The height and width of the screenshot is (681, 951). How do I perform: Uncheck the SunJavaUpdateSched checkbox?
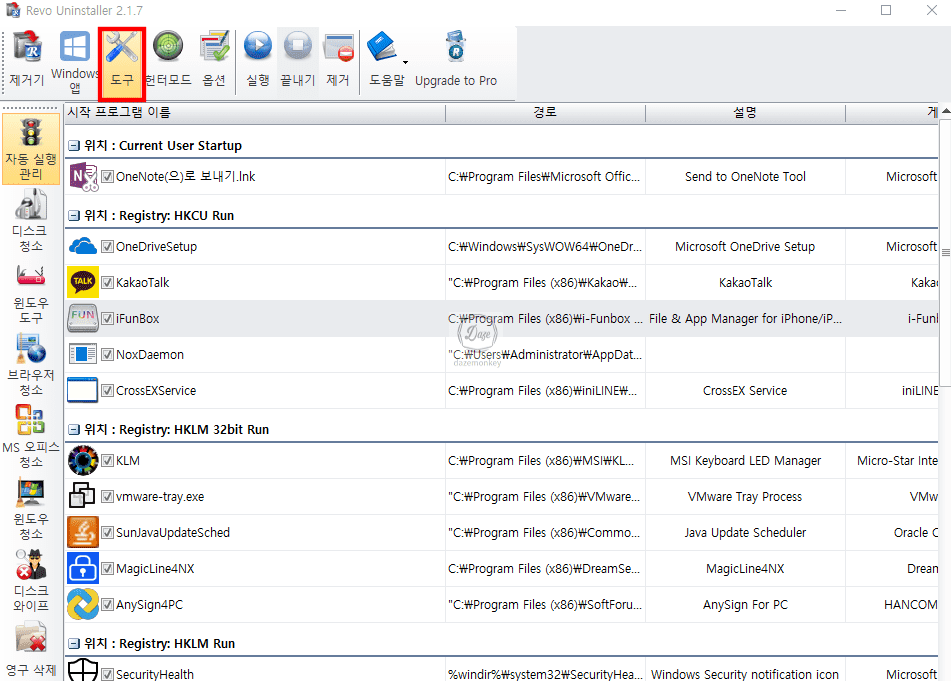107,532
